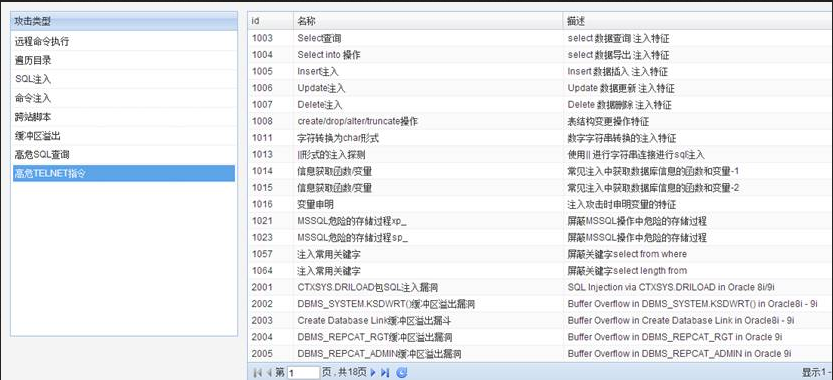Click description 数字字符串转换的注入特征

pos(622,138)
